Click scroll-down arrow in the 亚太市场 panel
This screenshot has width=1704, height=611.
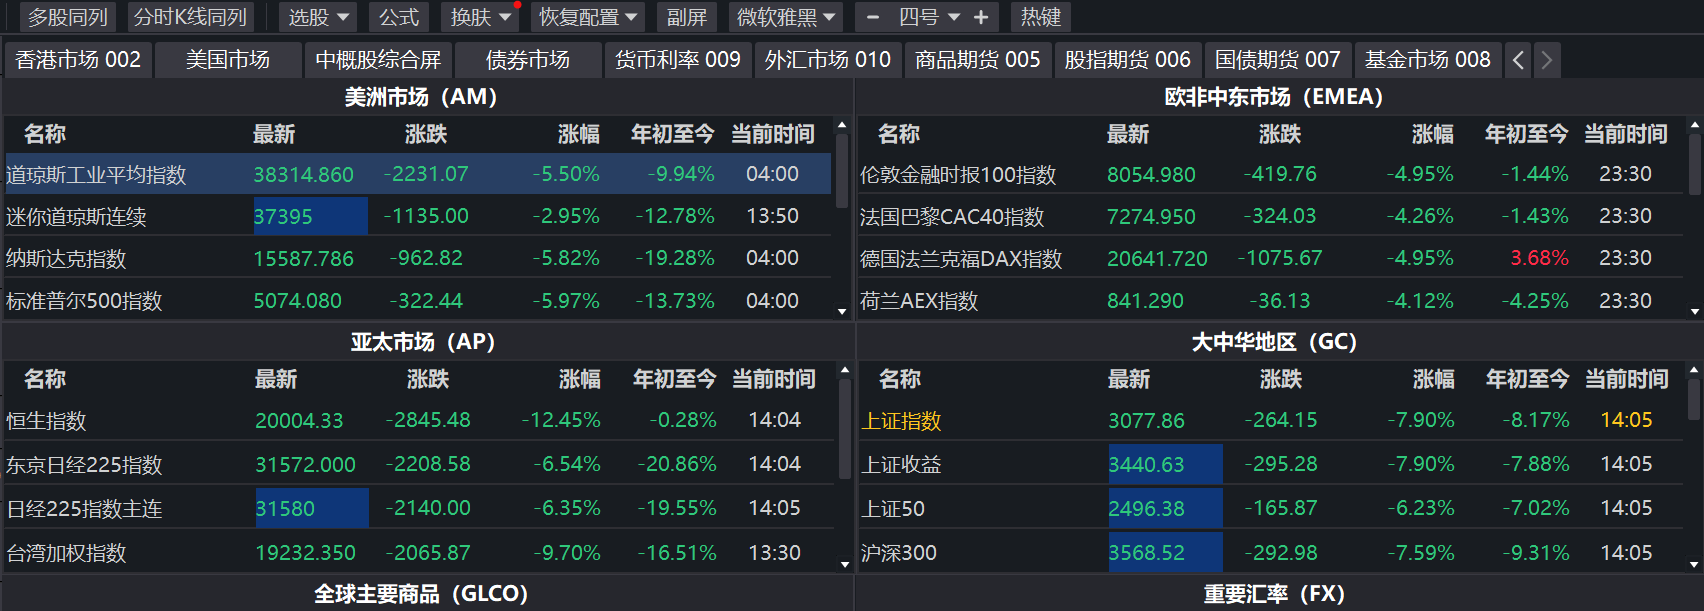pyautogui.click(x=844, y=564)
